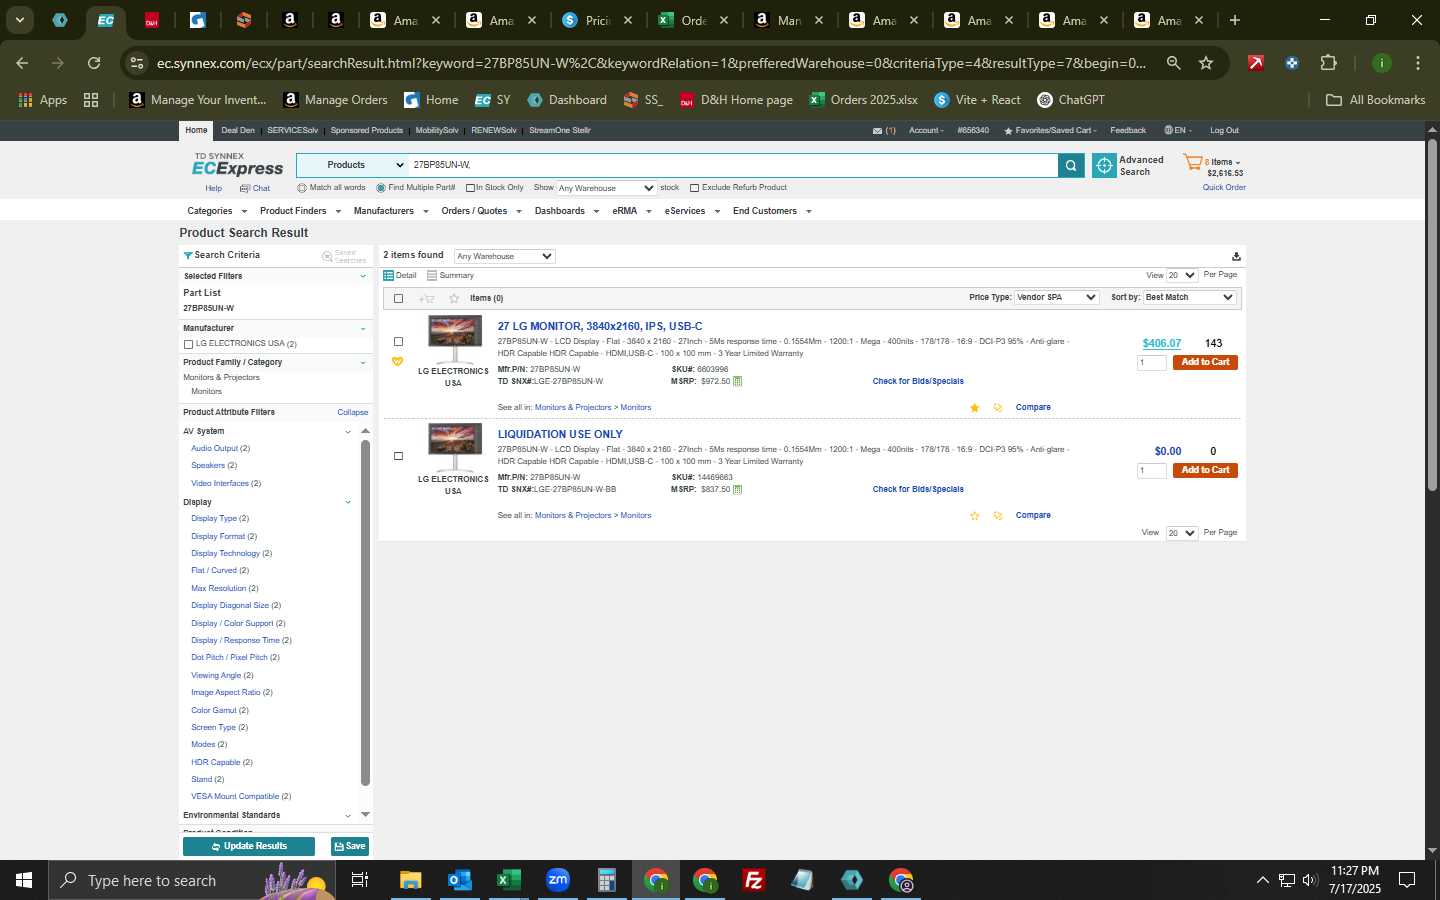This screenshot has width=1440, height=900.
Task: Open Advanced Search crosshair icon
Action: pos(1104,166)
